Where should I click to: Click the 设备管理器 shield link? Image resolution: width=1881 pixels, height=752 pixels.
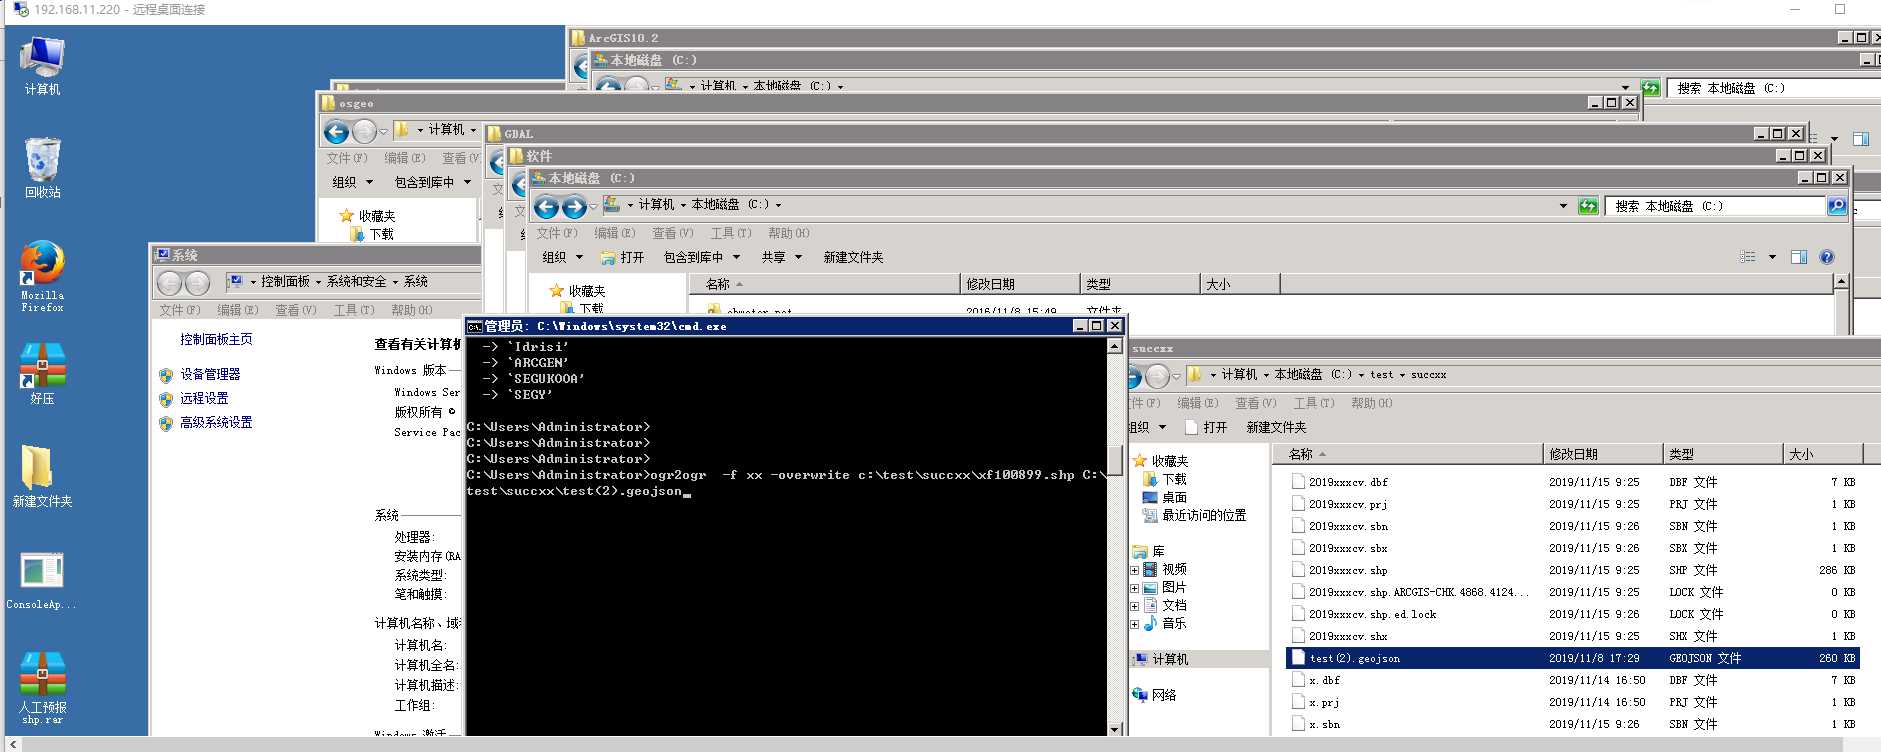210,374
